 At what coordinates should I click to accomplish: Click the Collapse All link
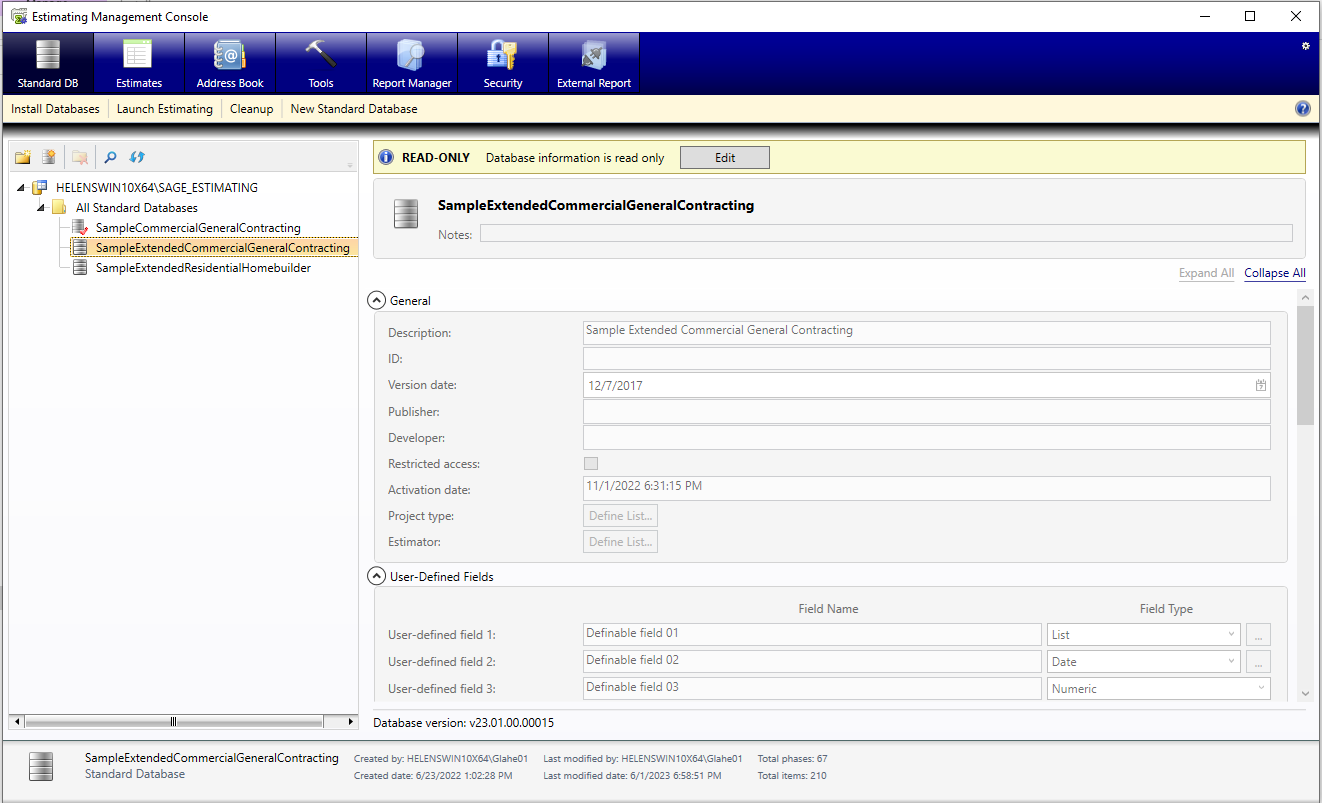(x=1275, y=273)
